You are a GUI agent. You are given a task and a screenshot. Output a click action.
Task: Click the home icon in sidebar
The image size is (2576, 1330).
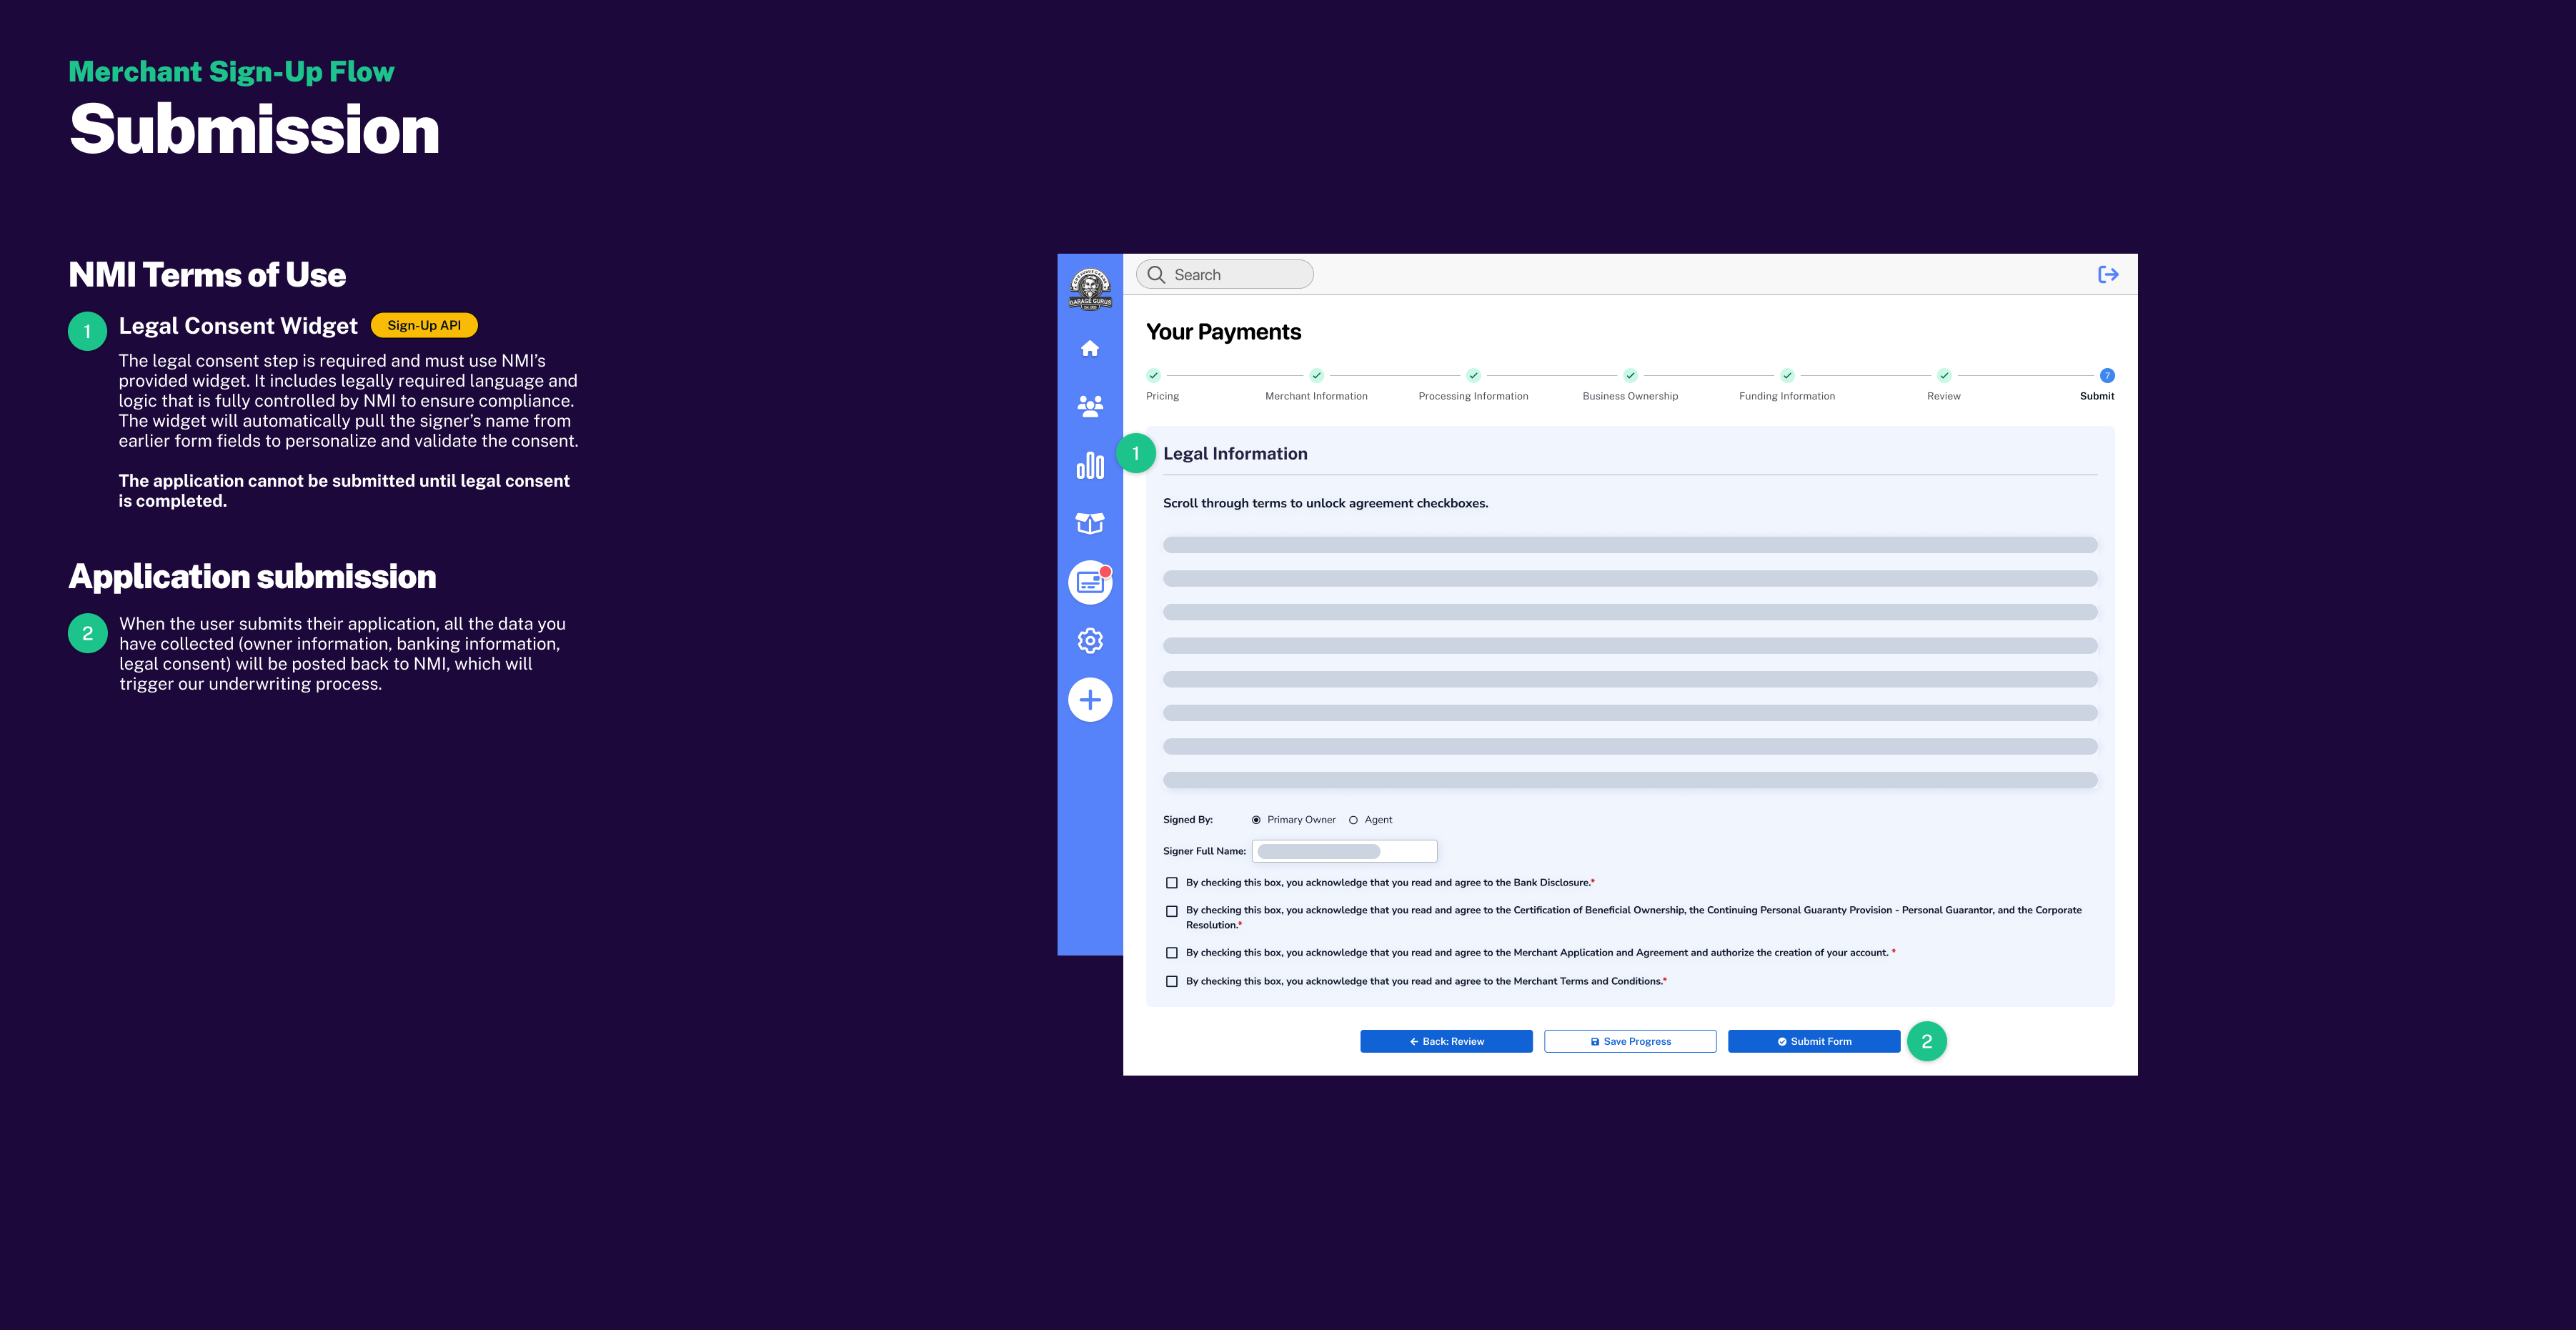pyautogui.click(x=1090, y=348)
